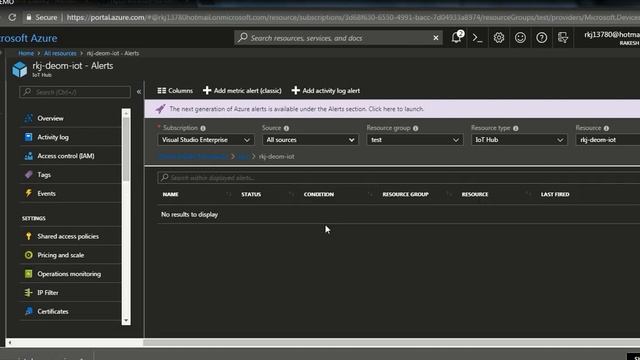
Task: Click the rocket icon in banner
Action: coord(160,109)
